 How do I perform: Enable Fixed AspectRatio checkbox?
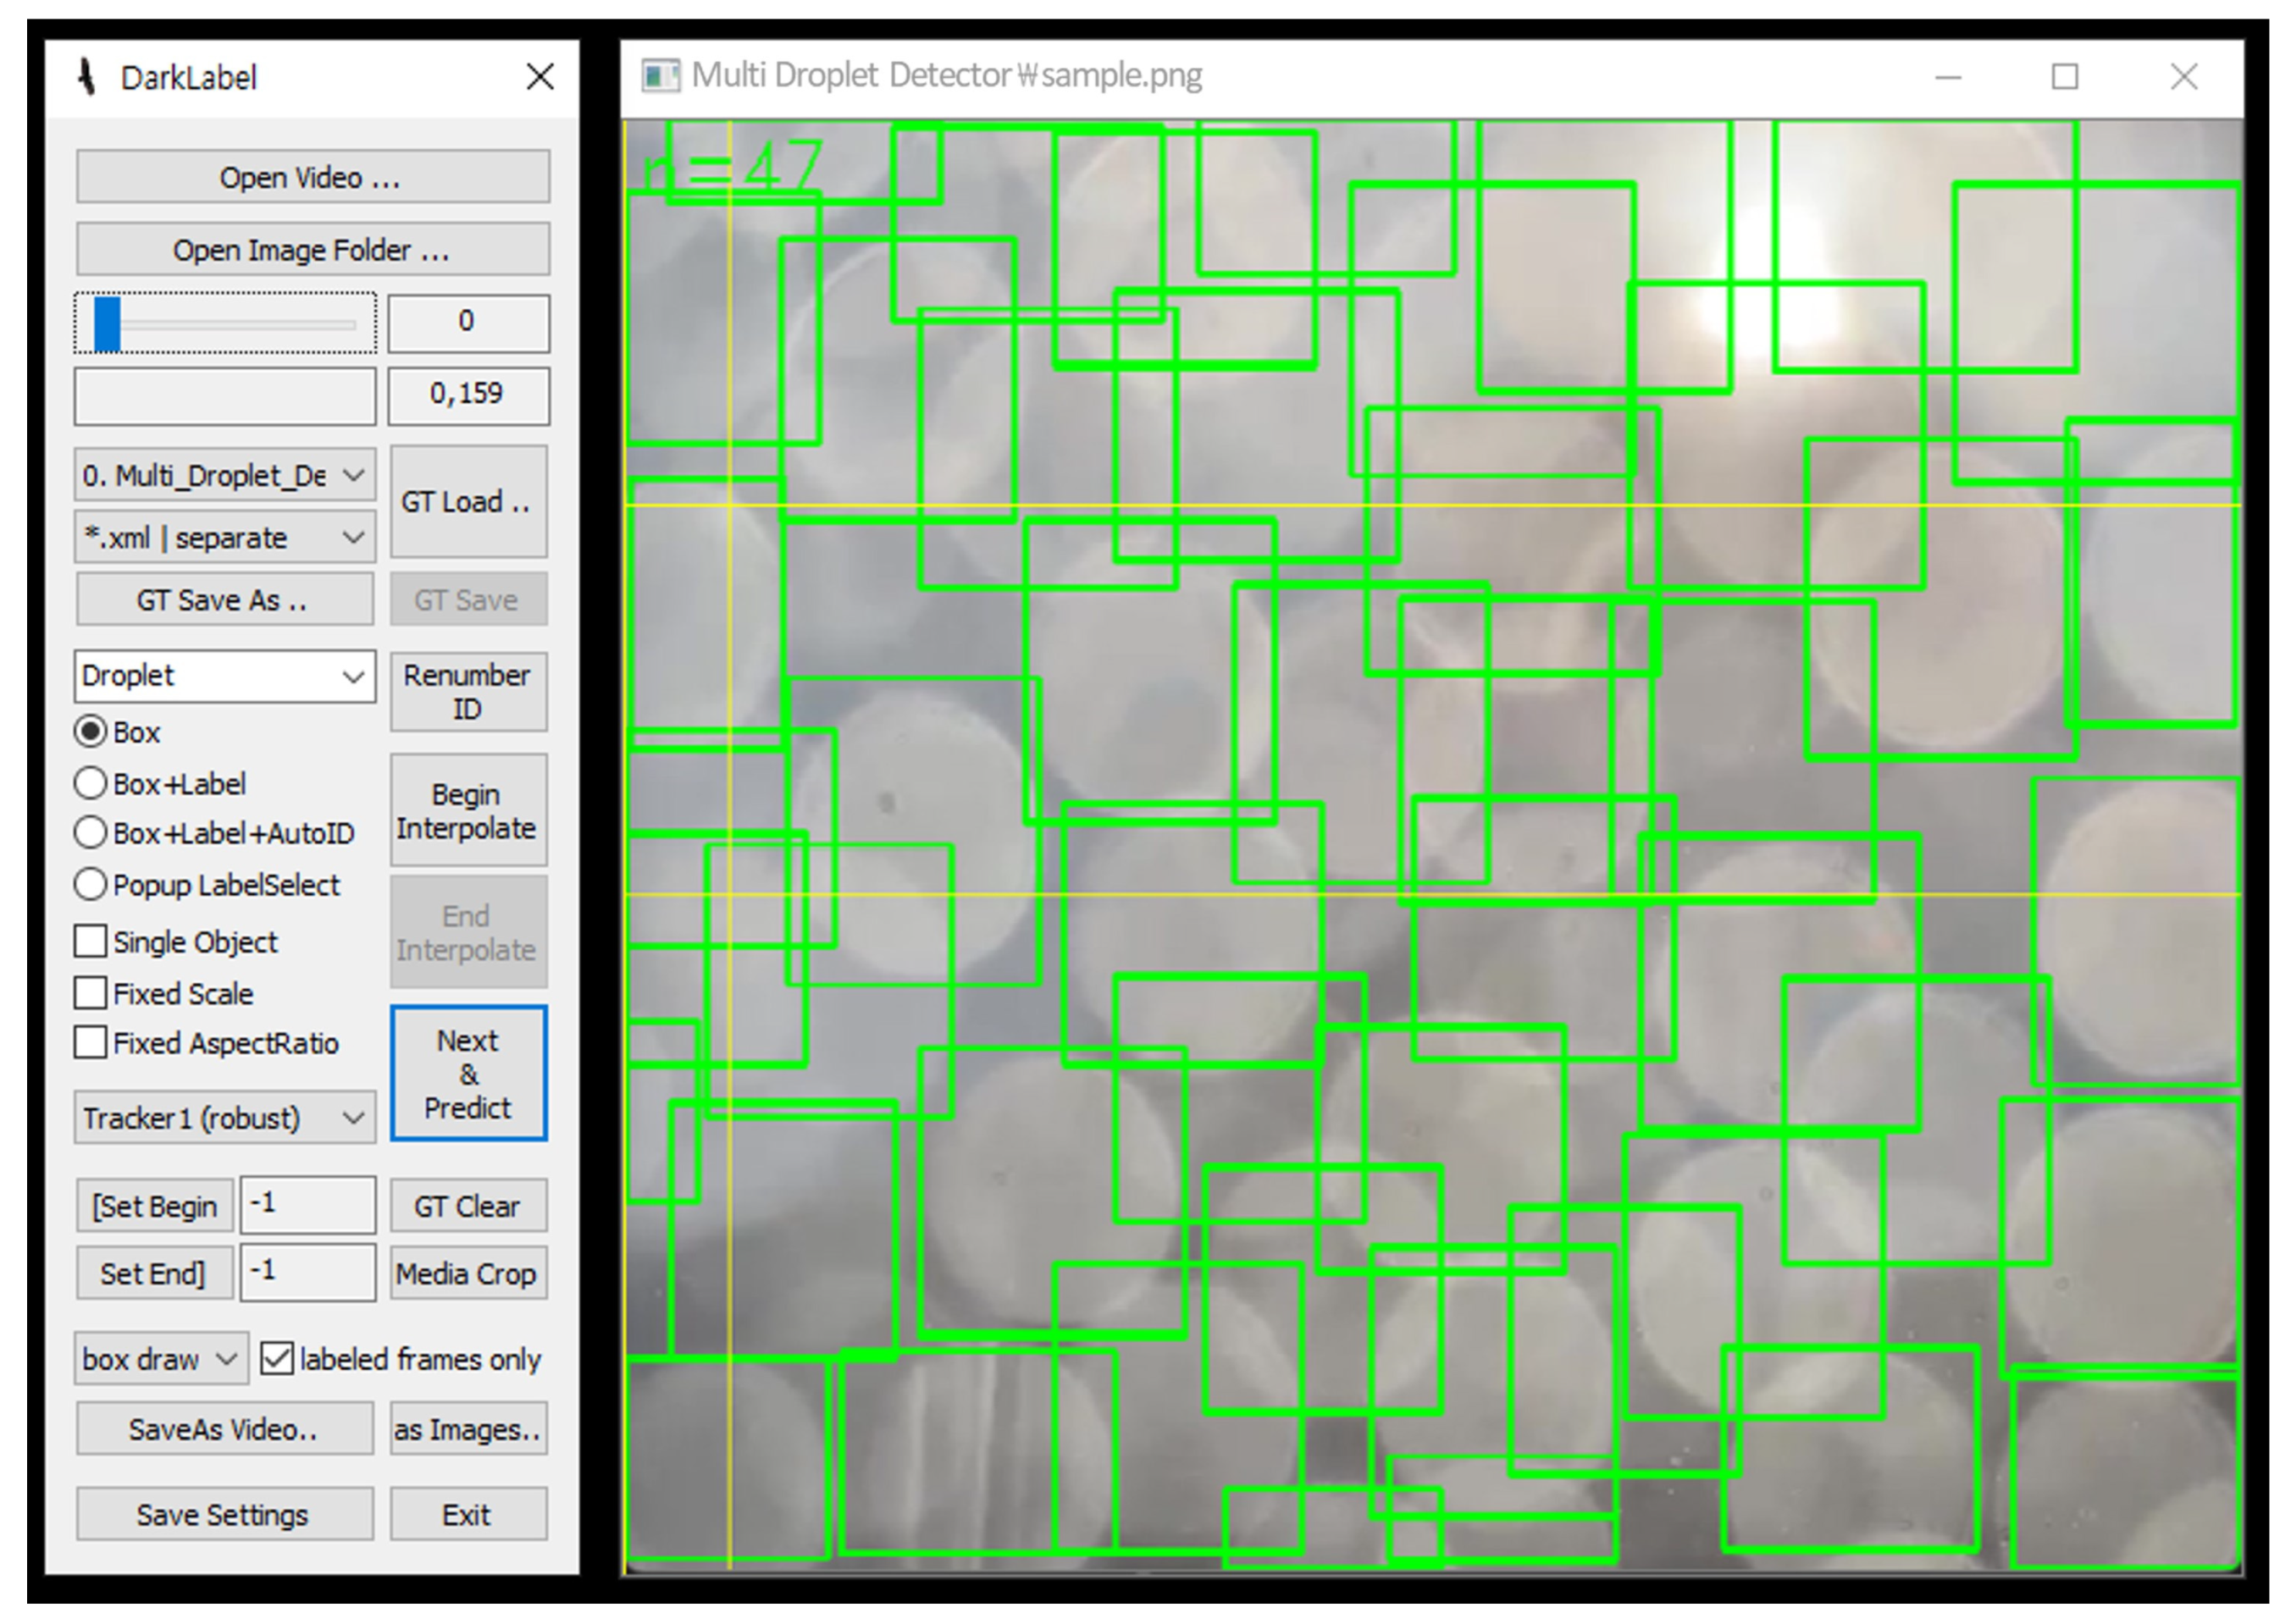click(91, 1042)
